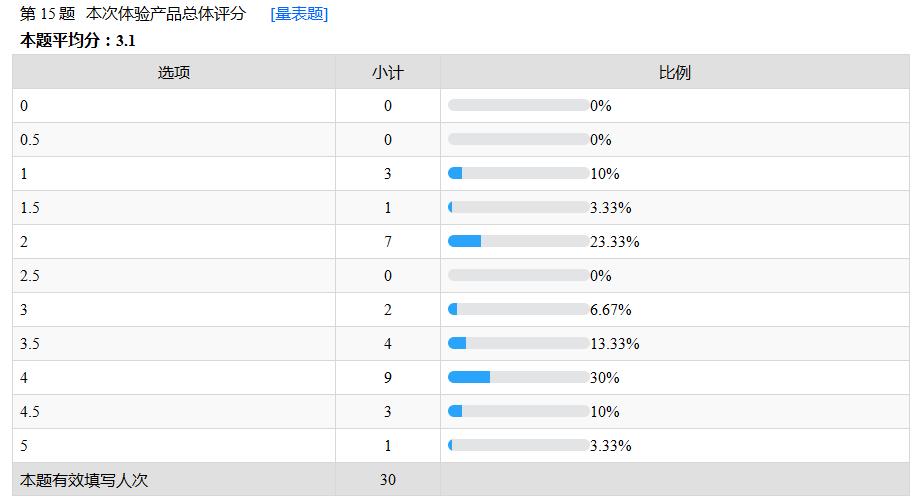Click the 30% progress bar for option 4
922x504 pixels.
point(518,377)
